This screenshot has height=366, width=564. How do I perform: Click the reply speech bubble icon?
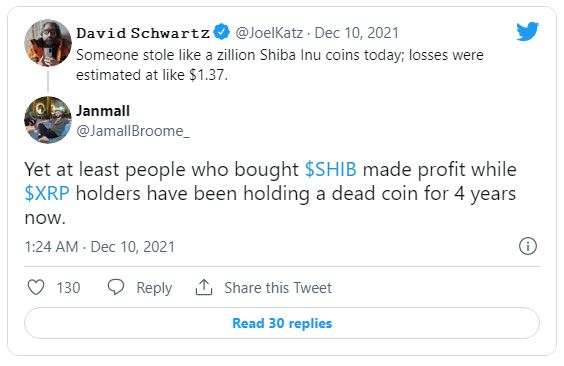116,287
